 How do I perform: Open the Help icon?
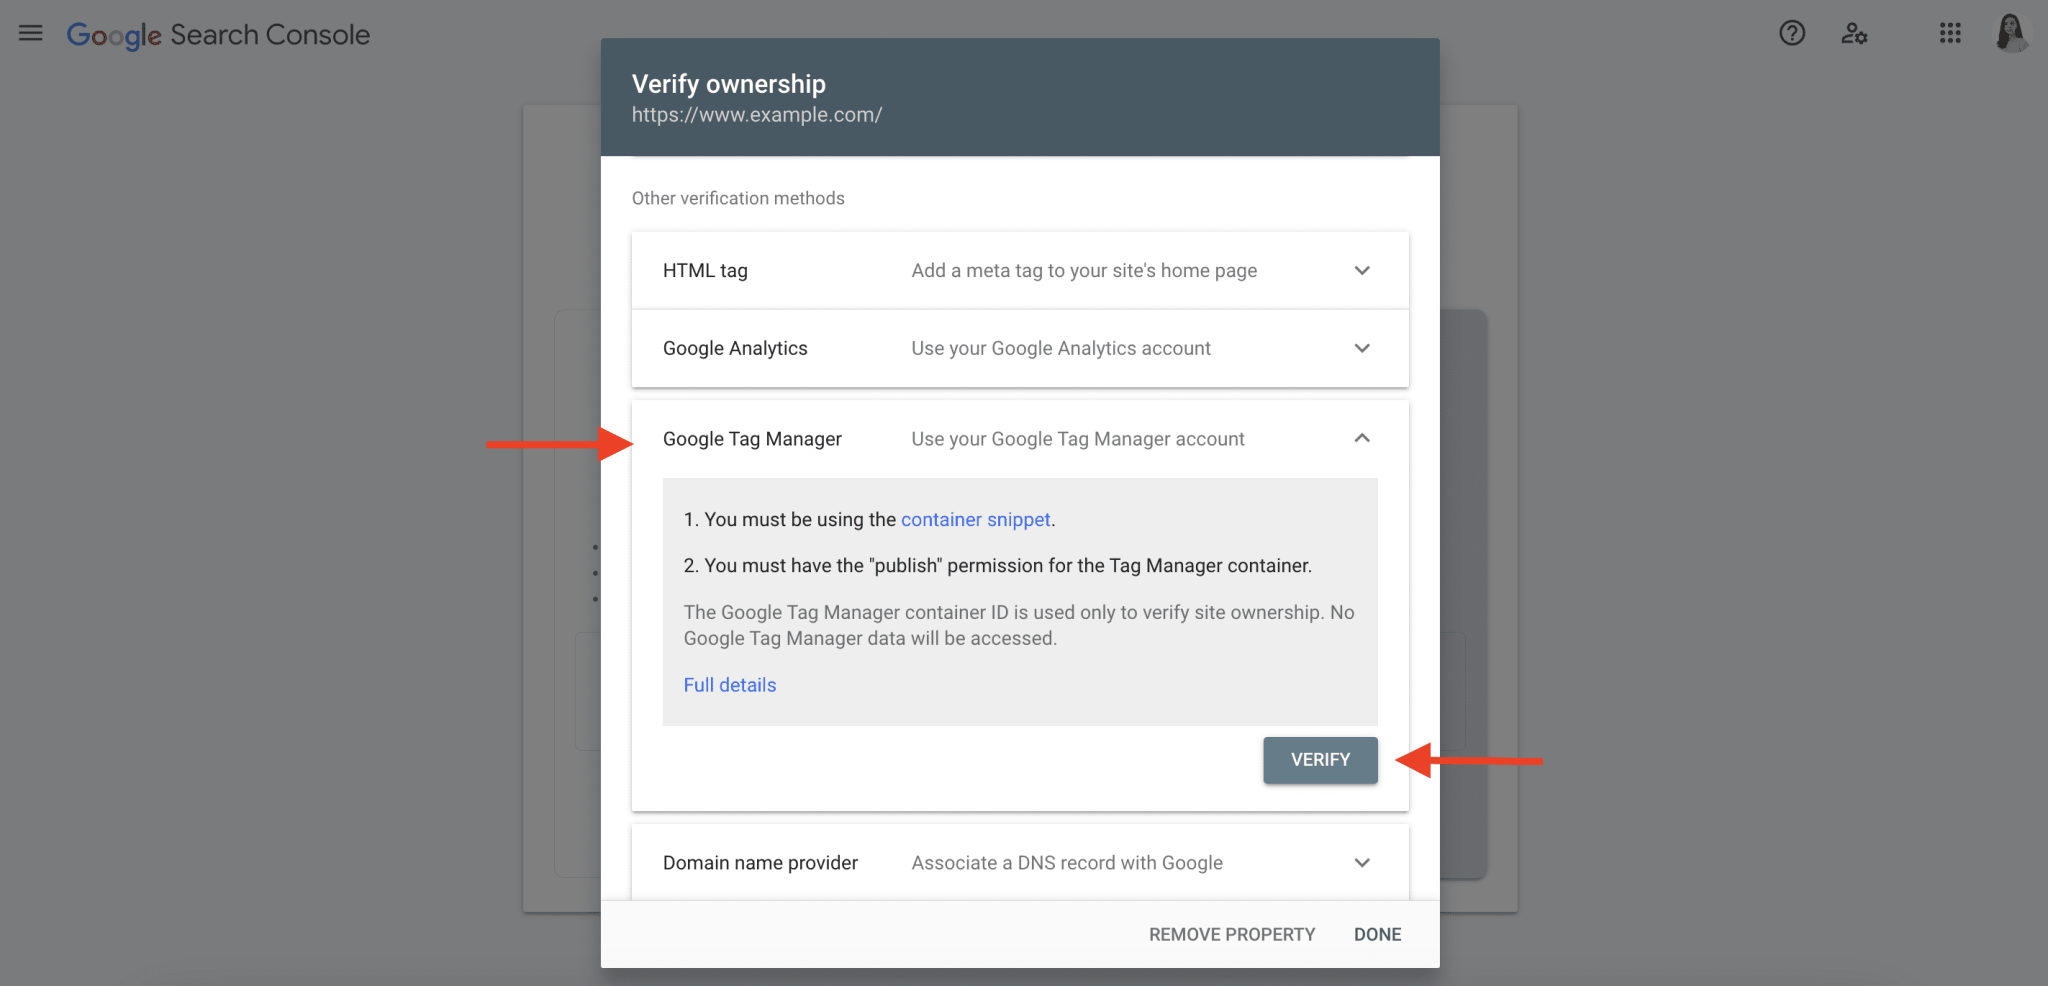[x=1792, y=33]
